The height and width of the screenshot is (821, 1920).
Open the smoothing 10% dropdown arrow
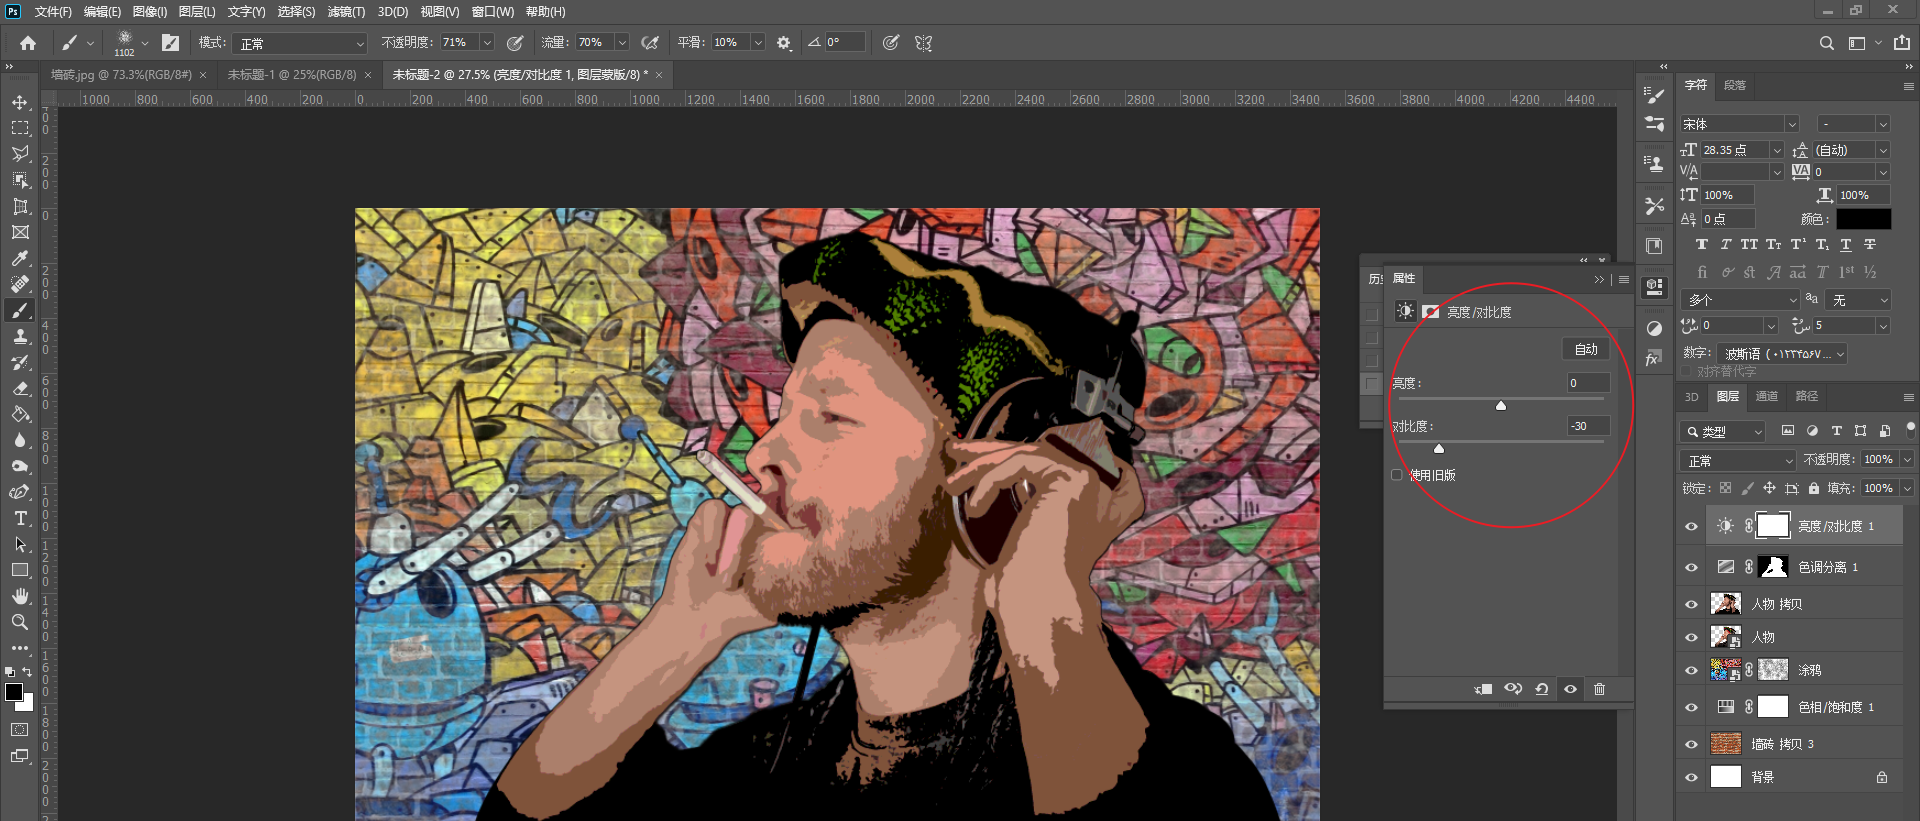pyautogui.click(x=758, y=43)
